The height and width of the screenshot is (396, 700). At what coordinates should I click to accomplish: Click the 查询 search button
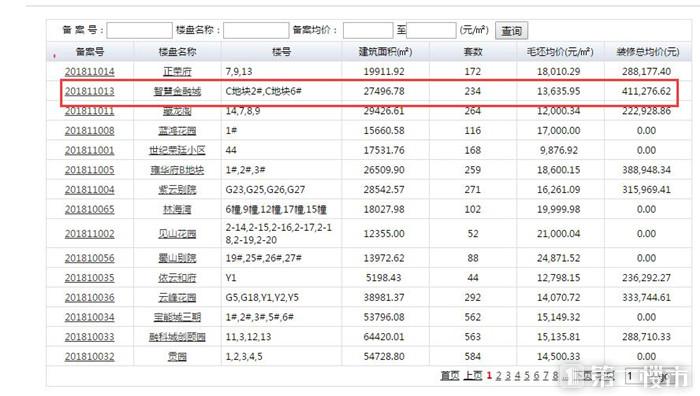(x=512, y=31)
